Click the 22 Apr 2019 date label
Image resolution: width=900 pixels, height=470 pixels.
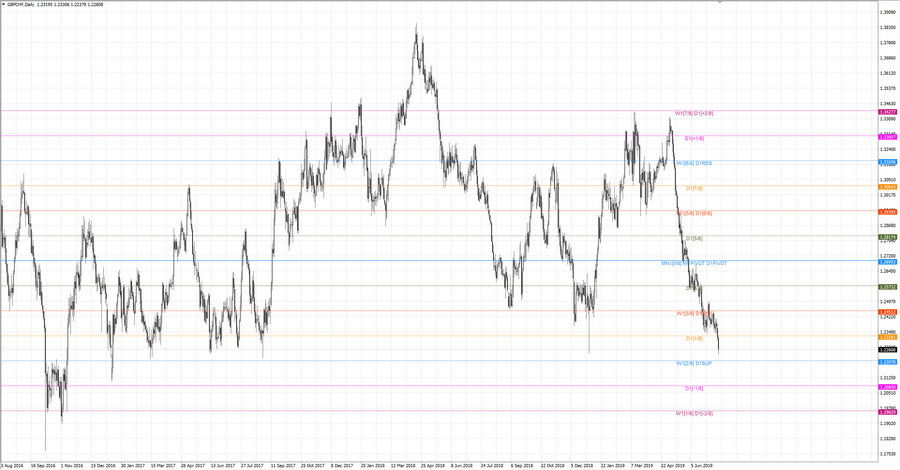[x=673, y=466]
